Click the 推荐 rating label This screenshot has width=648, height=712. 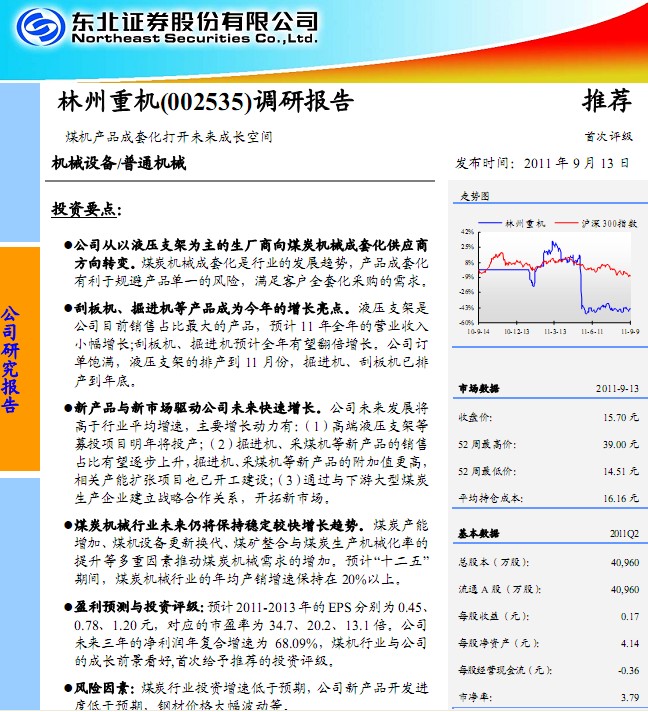pos(607,100)
